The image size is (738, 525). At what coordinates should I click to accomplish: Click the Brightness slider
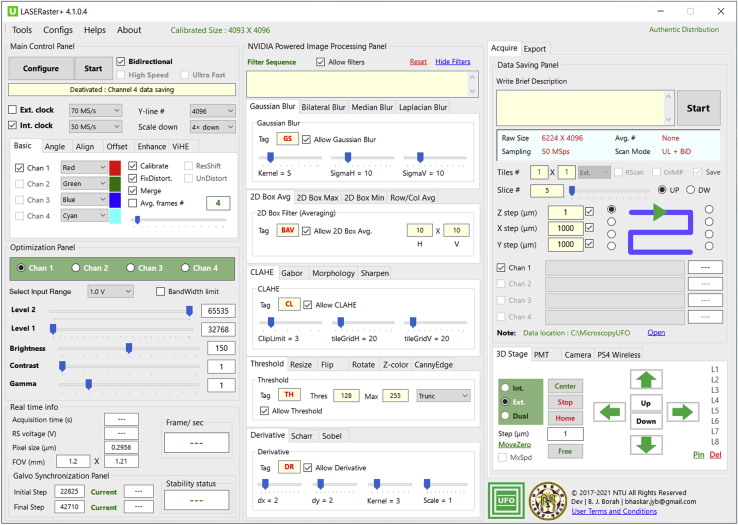128,348
